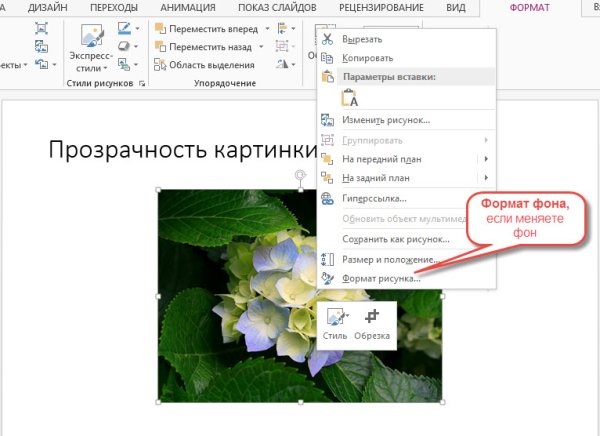Select Группировать in the context menu
The image size is (600, 436).
tap(407, 140)
